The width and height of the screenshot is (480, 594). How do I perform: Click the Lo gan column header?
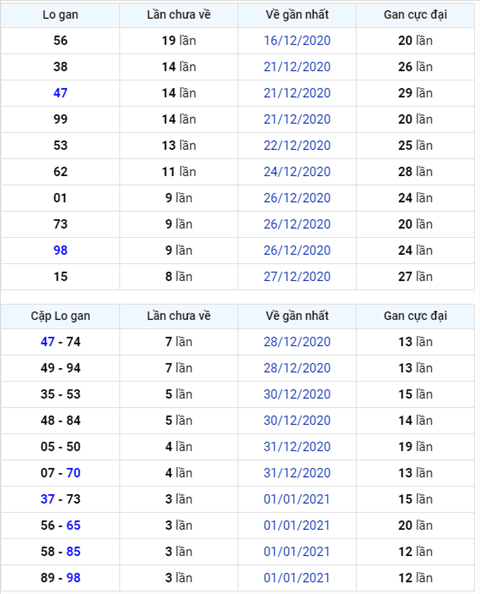click(60, 15)
